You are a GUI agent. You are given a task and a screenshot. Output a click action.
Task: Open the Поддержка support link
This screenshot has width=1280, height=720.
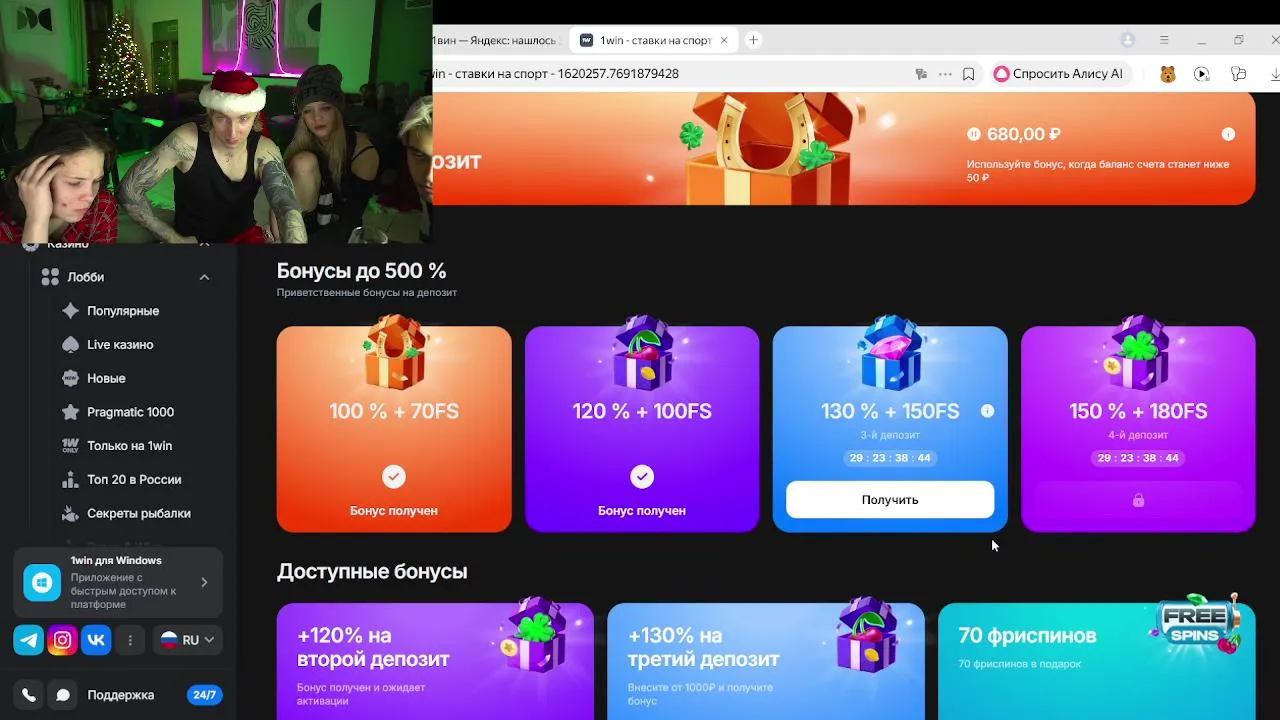(120, 695)
